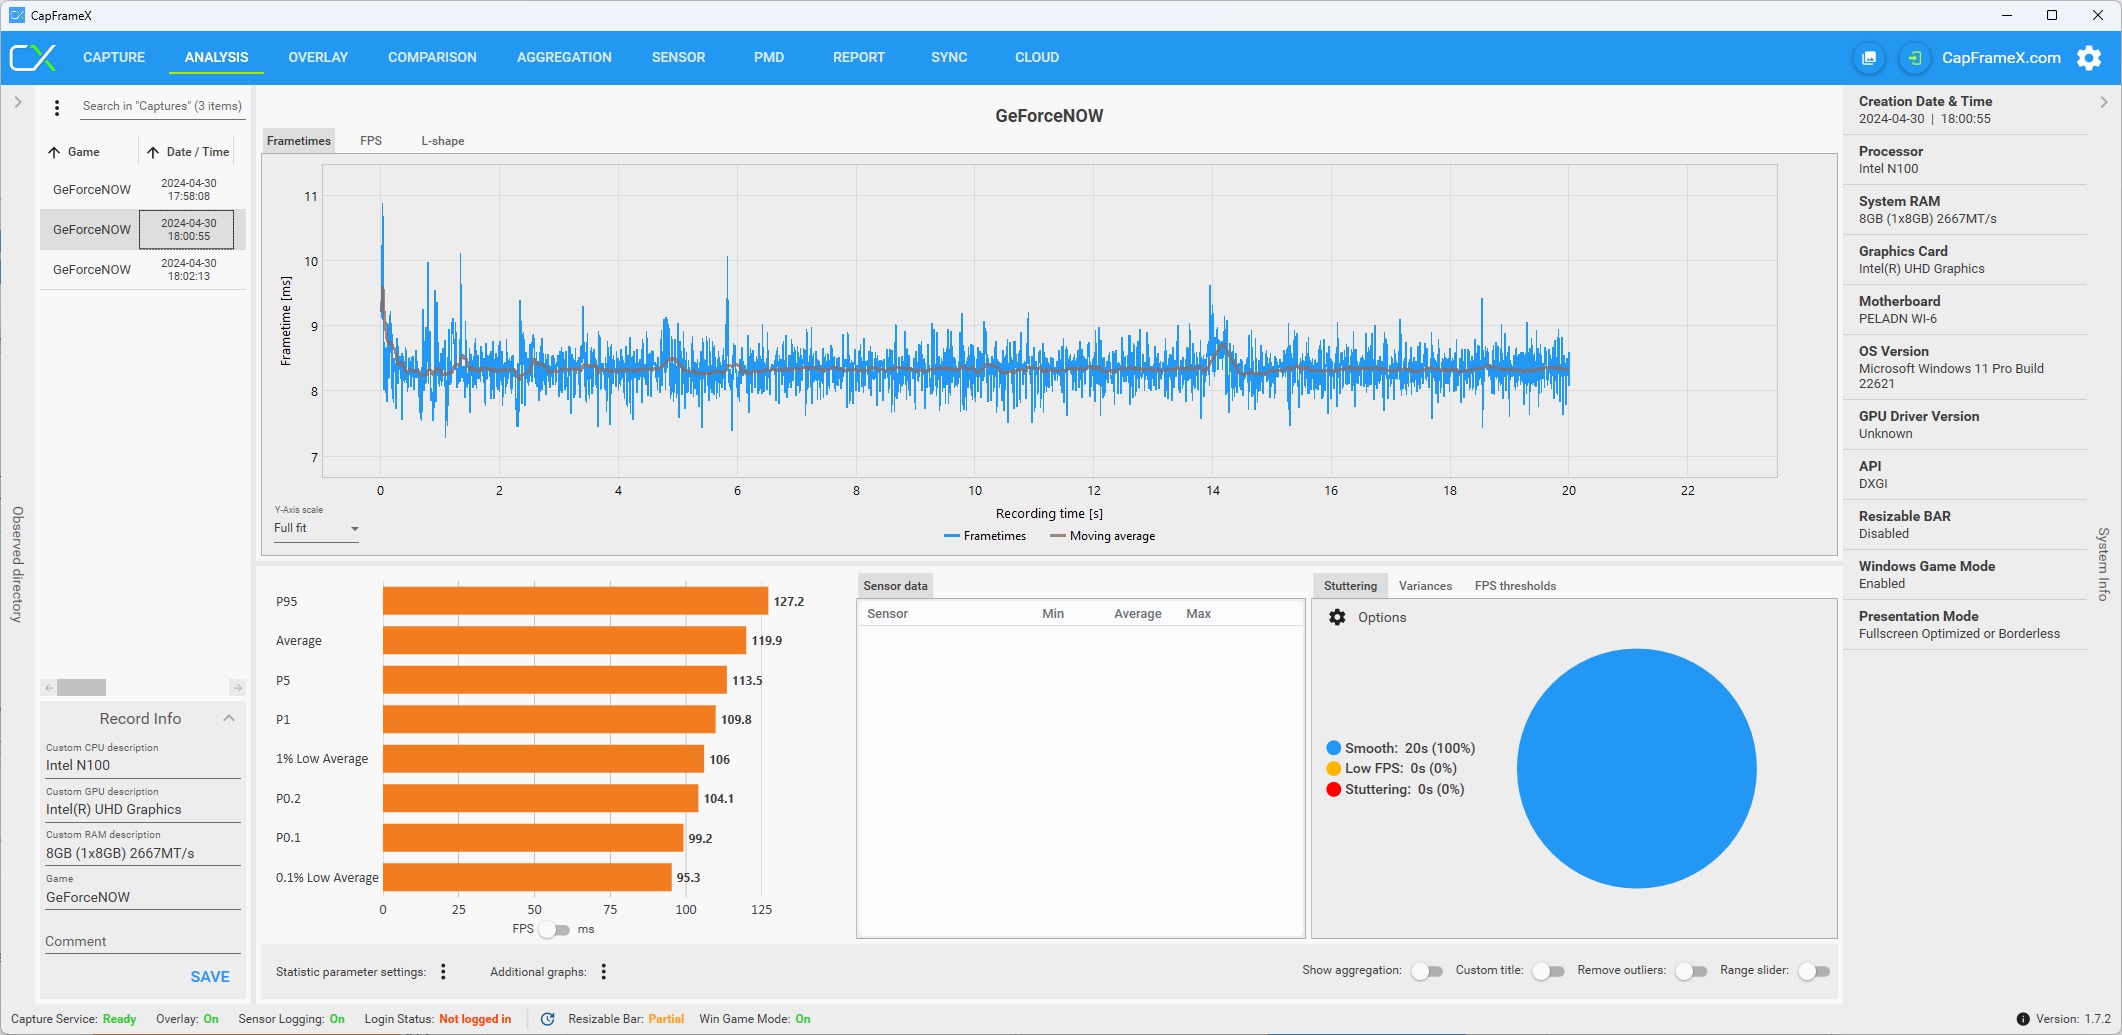This screenshot has width=2122, height=1035.
Task: Click the Low FPS yellow legend dot
Action: pos(1333,768)
